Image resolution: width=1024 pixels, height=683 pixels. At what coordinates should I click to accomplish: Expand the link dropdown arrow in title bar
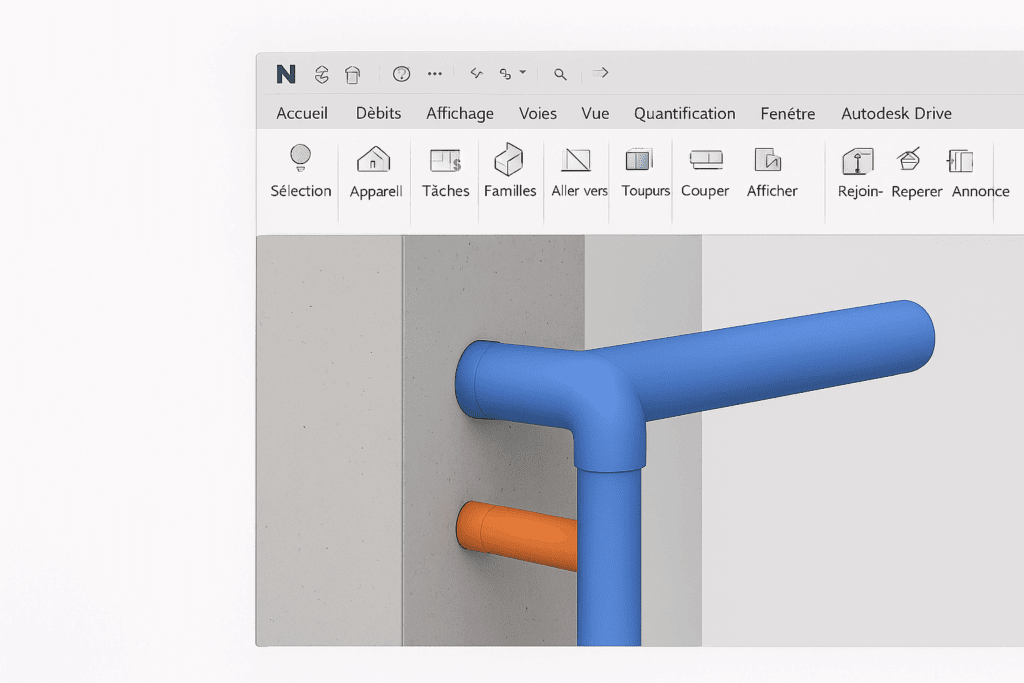(522, 73)
